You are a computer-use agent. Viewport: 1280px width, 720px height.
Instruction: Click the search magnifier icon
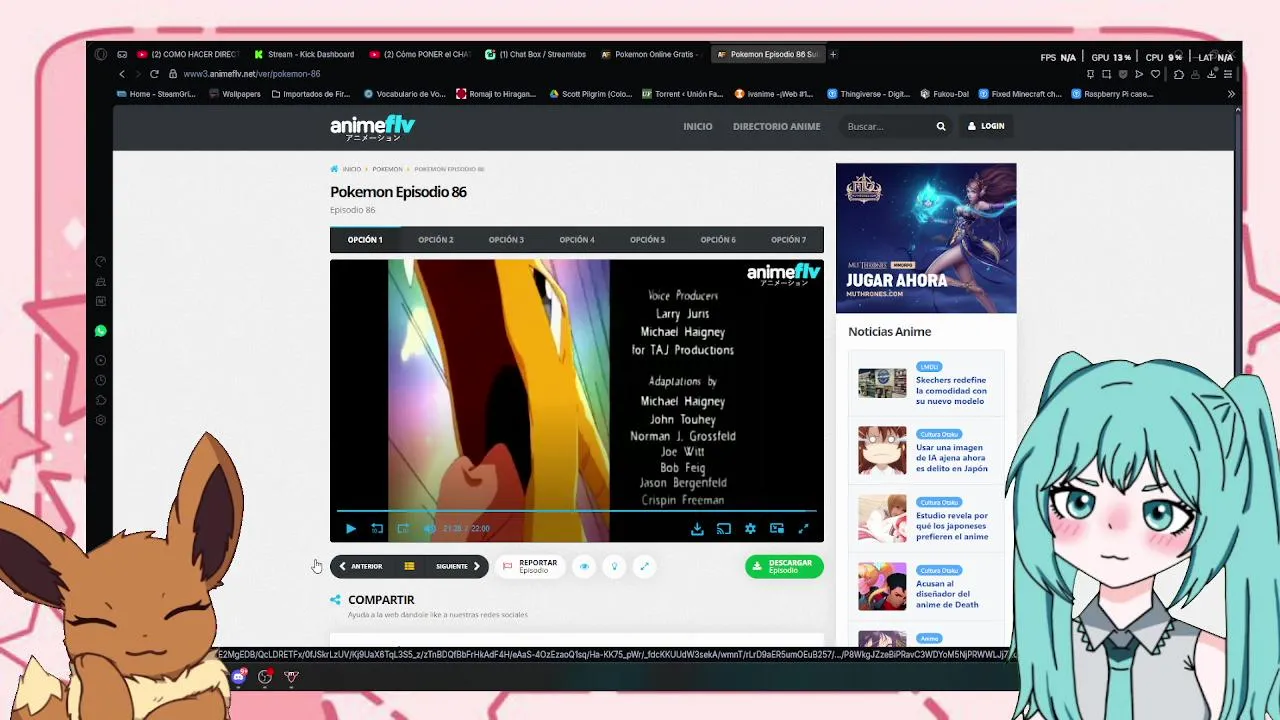[x=941, y=126]
